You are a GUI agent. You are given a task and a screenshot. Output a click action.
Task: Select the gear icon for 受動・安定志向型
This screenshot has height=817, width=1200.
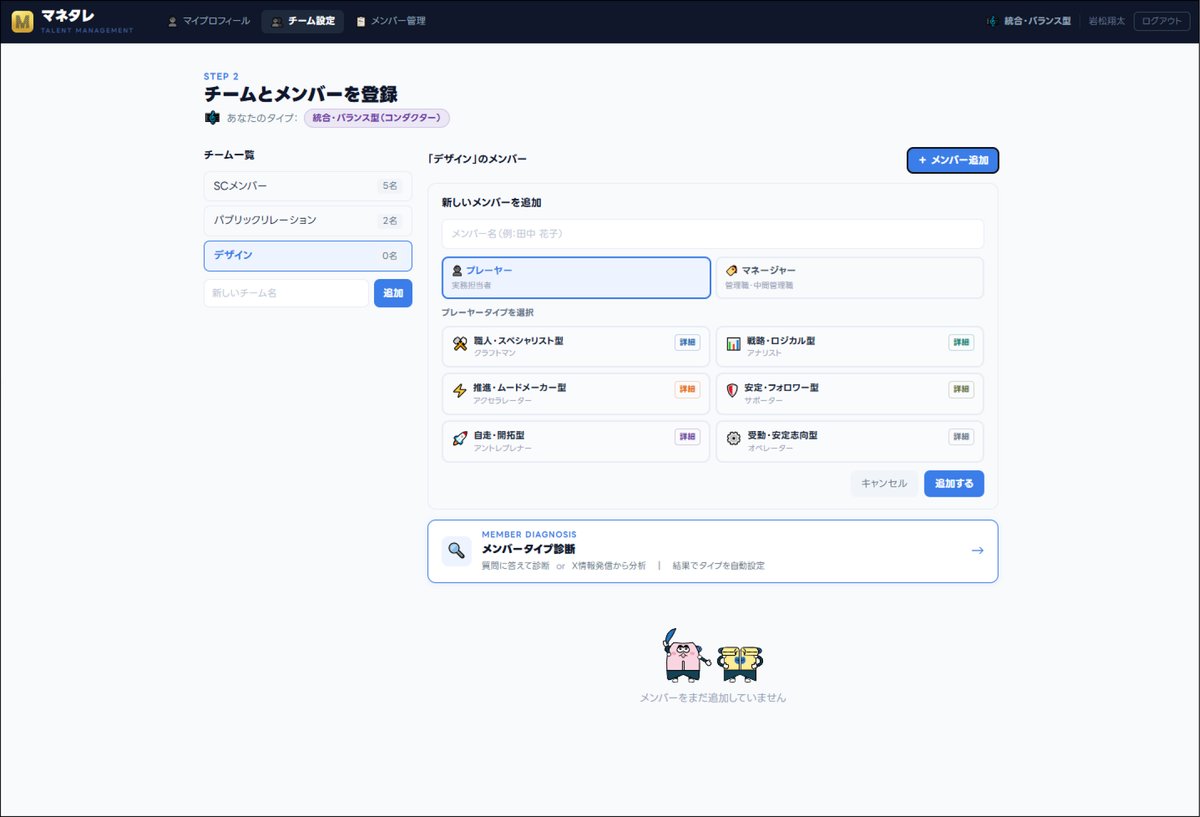(733, 439)
